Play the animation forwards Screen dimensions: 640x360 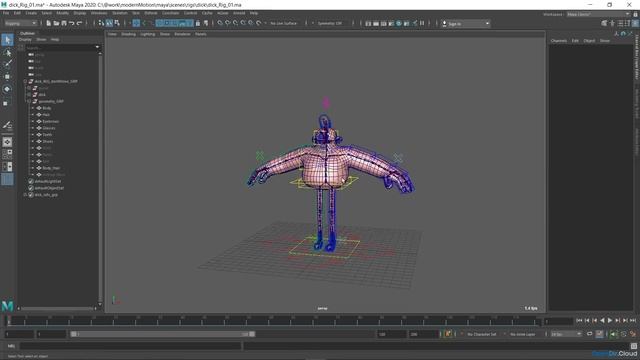point(610,321)
